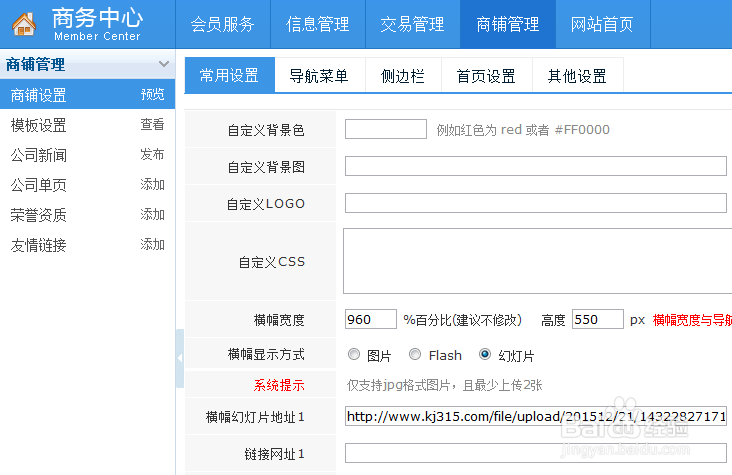Click the 链接网址1 input field

tap(535, 453)
